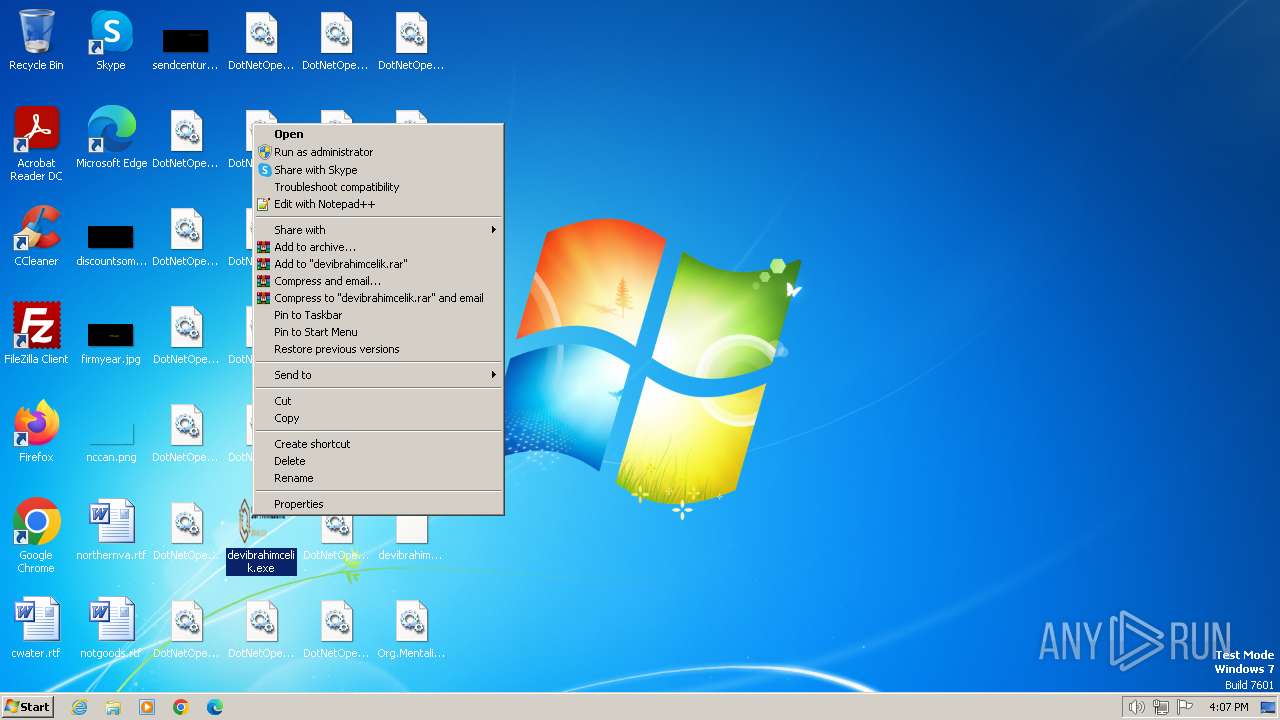
Task: Choose Copy from the context menu
Action: [378, 418]
